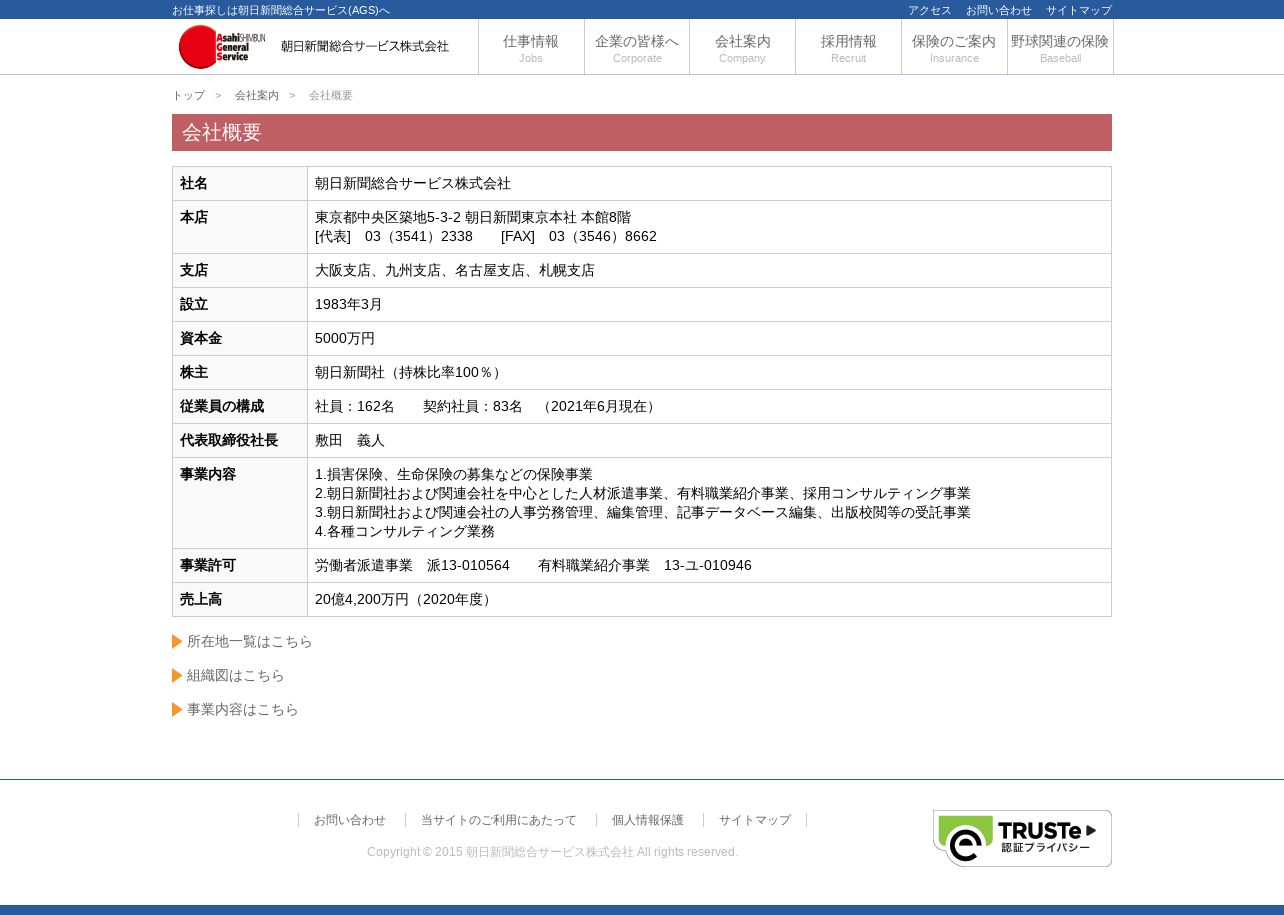The height and width of the screenshot is (915, 1284).
Task: Go to 会社案内 via the breadcrumb
Action: point(257,95)
